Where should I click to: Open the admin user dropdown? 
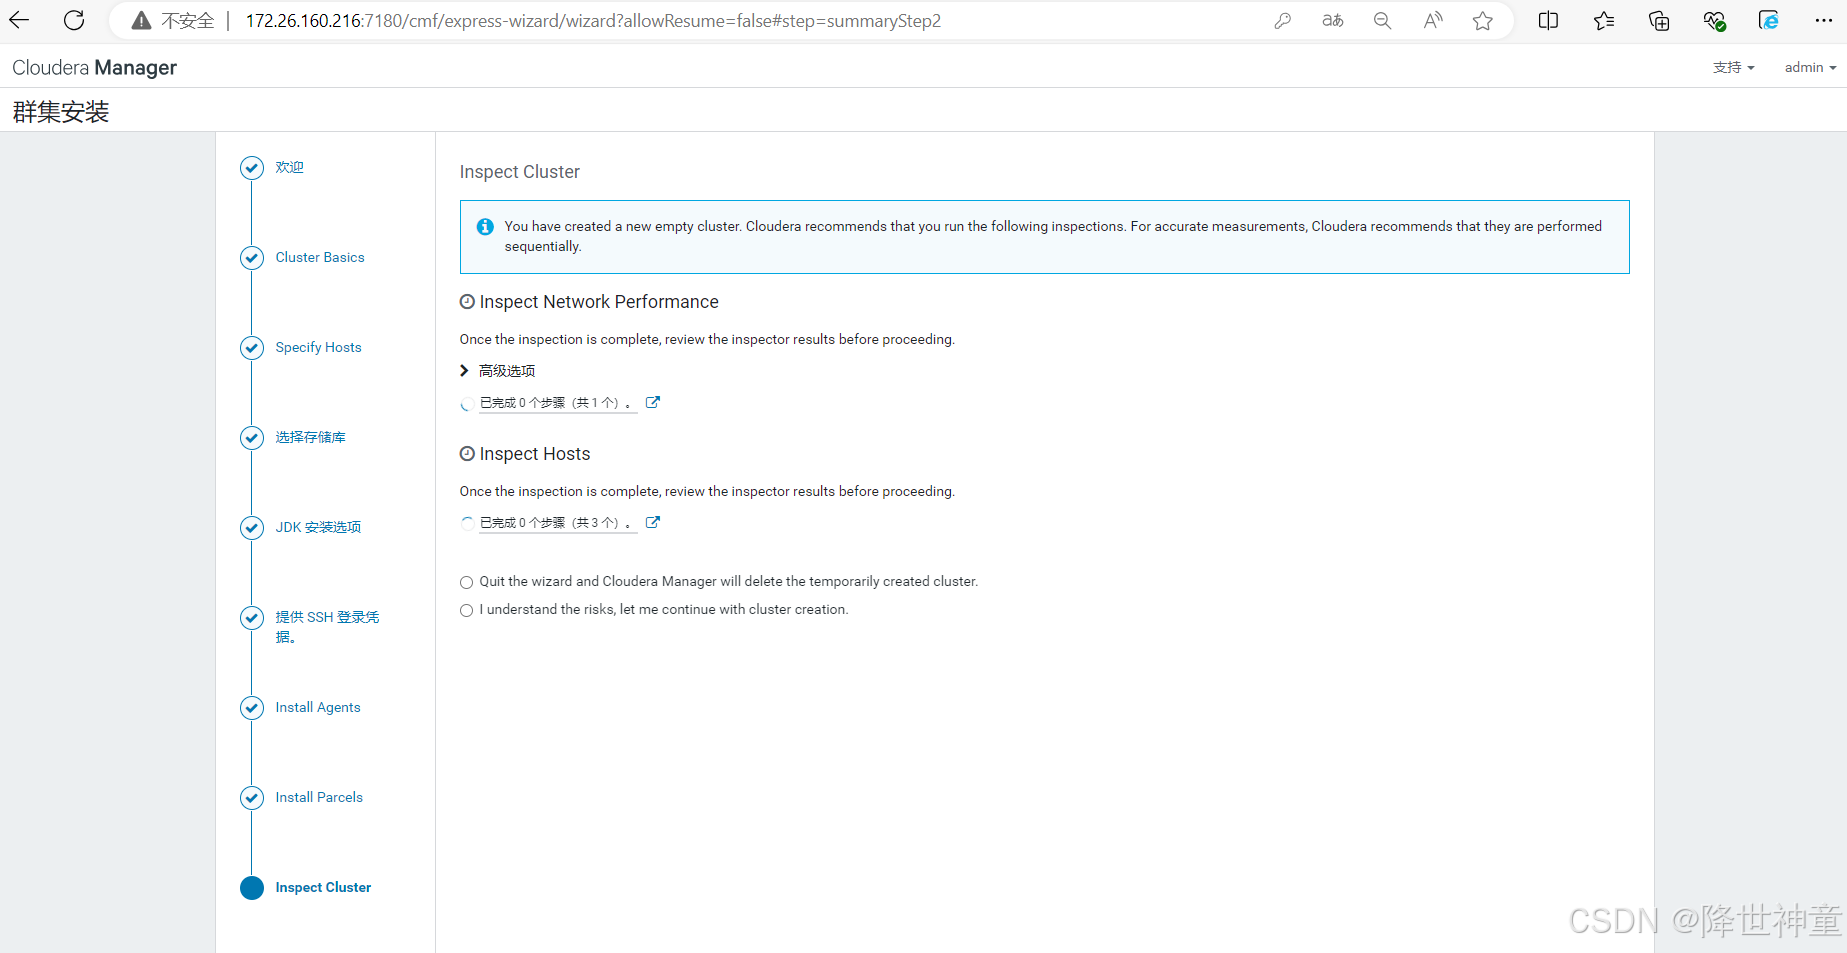coord(1810,67)
